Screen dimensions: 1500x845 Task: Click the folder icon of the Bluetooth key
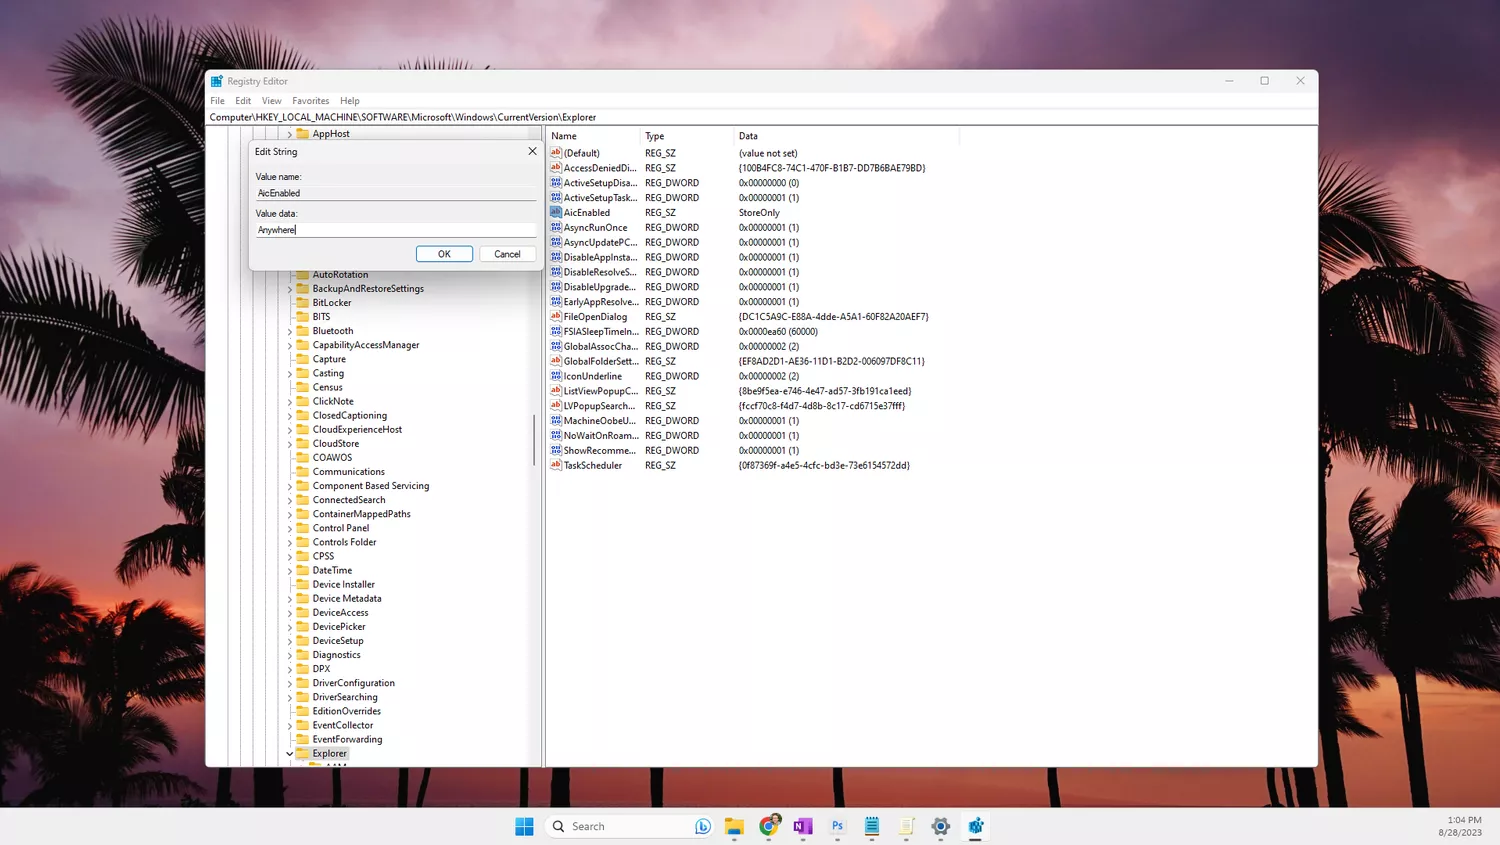(303, 331)
